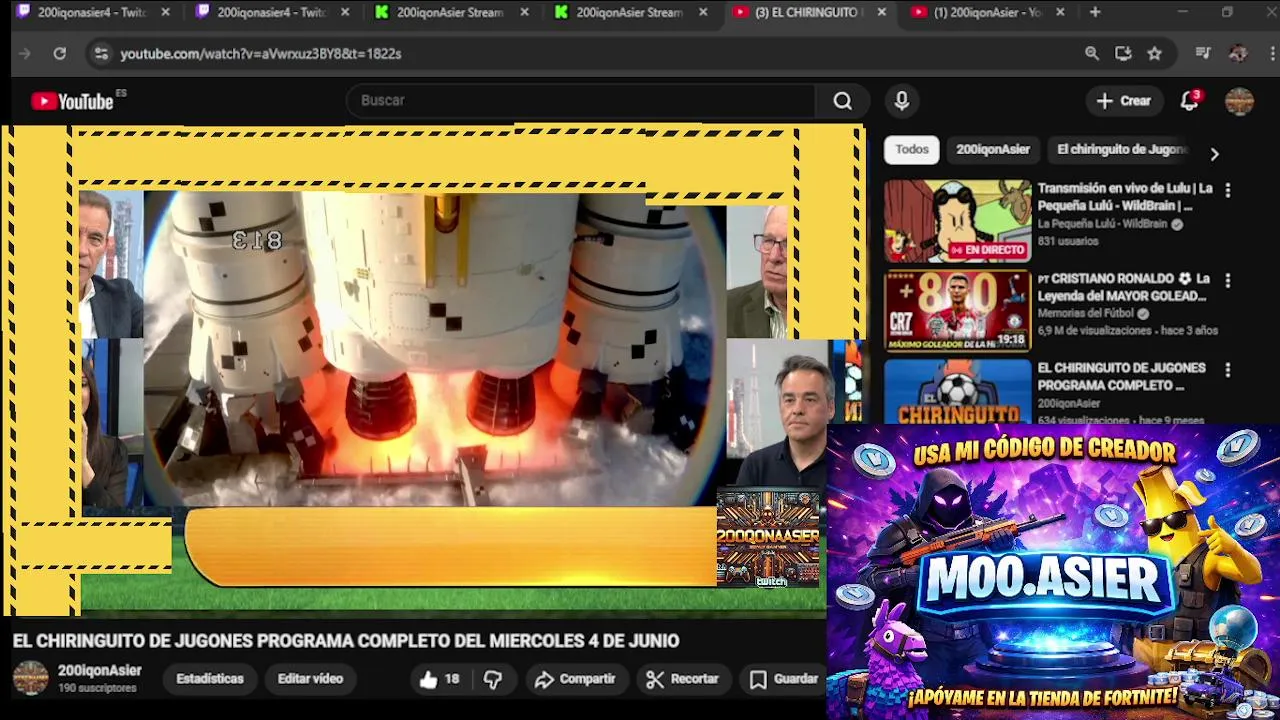Screen dimensions: 1280x720
Task: Open 'EL CHIRINGUITO DE JUGONES PROGRAMA COMPLETO' sidebar title
Action: pyautogui.click(x=1122, y=377)
